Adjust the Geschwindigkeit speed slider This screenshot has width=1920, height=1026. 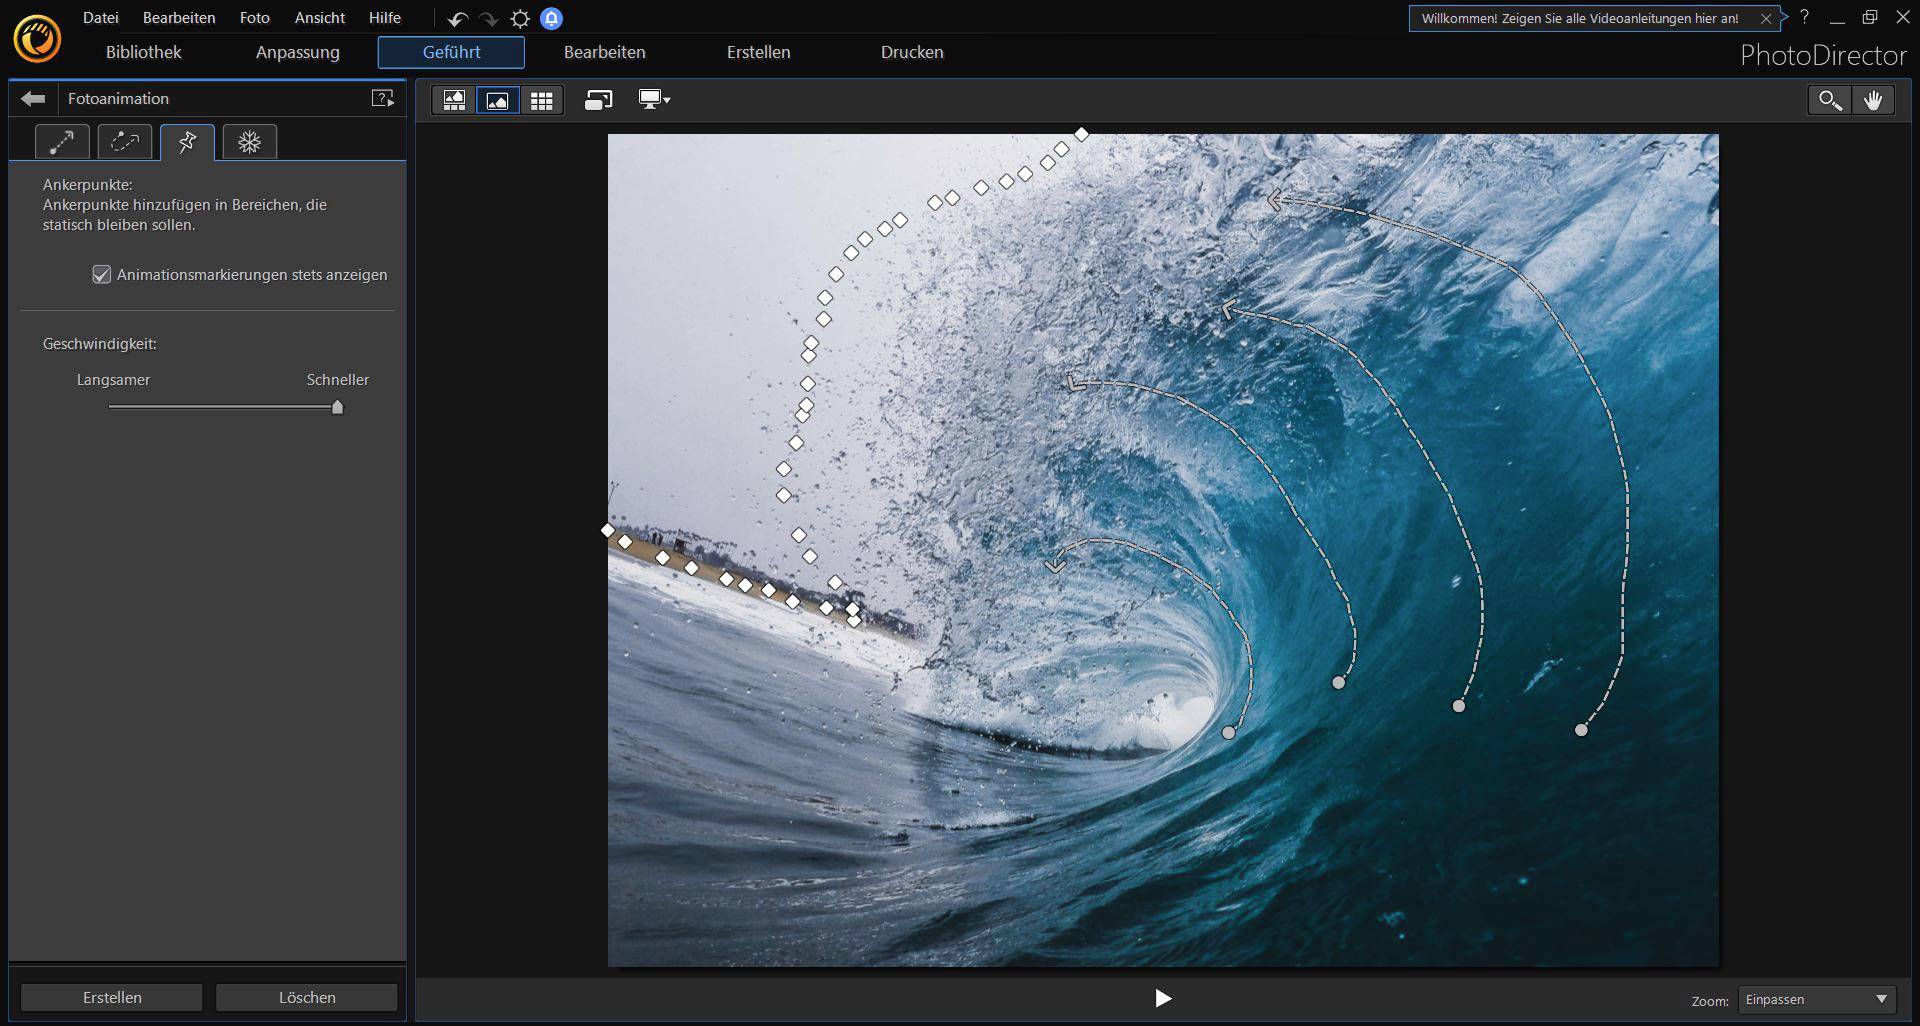tap(337, 407)
